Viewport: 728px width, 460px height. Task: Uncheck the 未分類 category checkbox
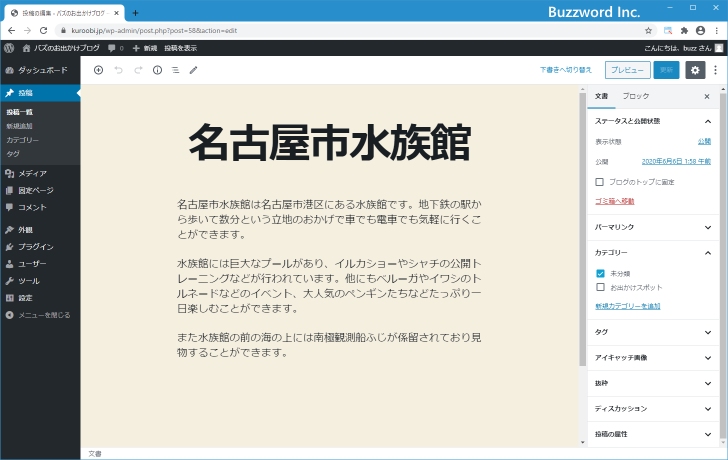(x=600, y=273)
